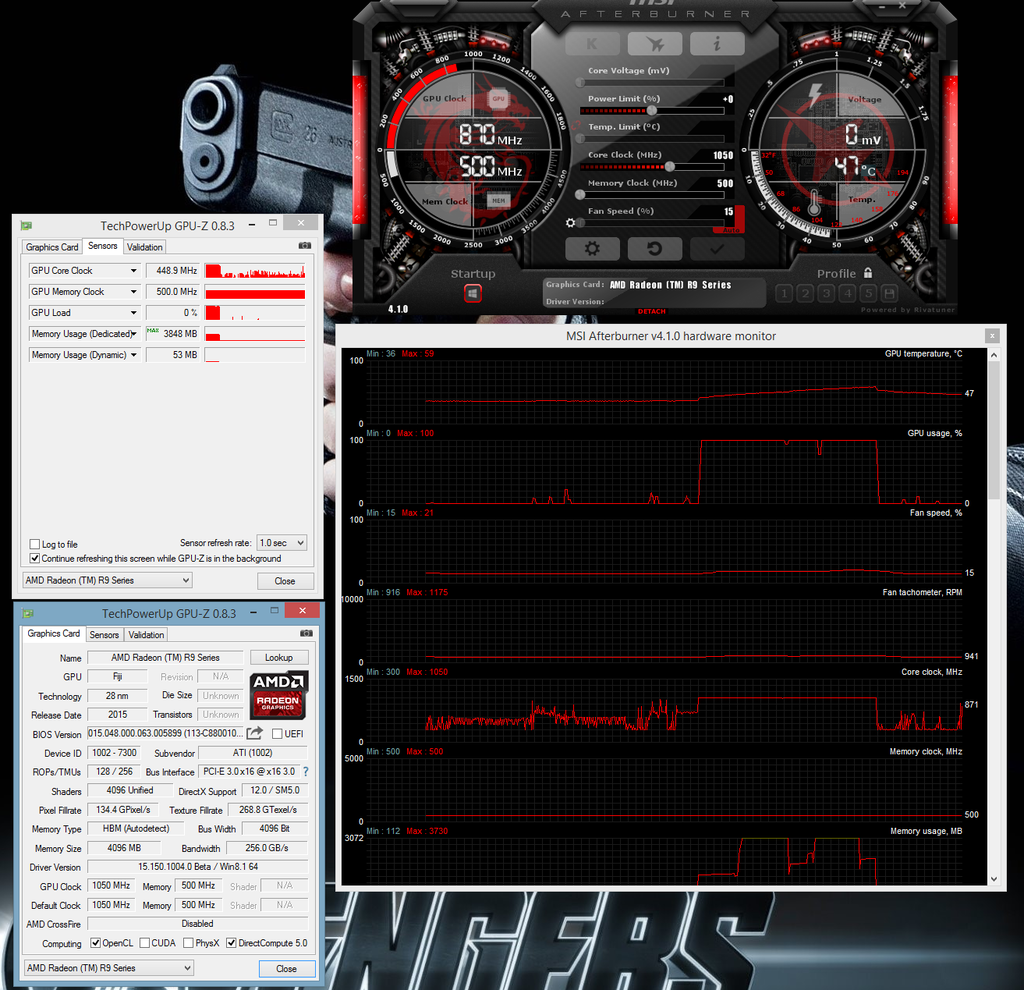Open the Sensor refresh rate dropdown

(281, 543)
